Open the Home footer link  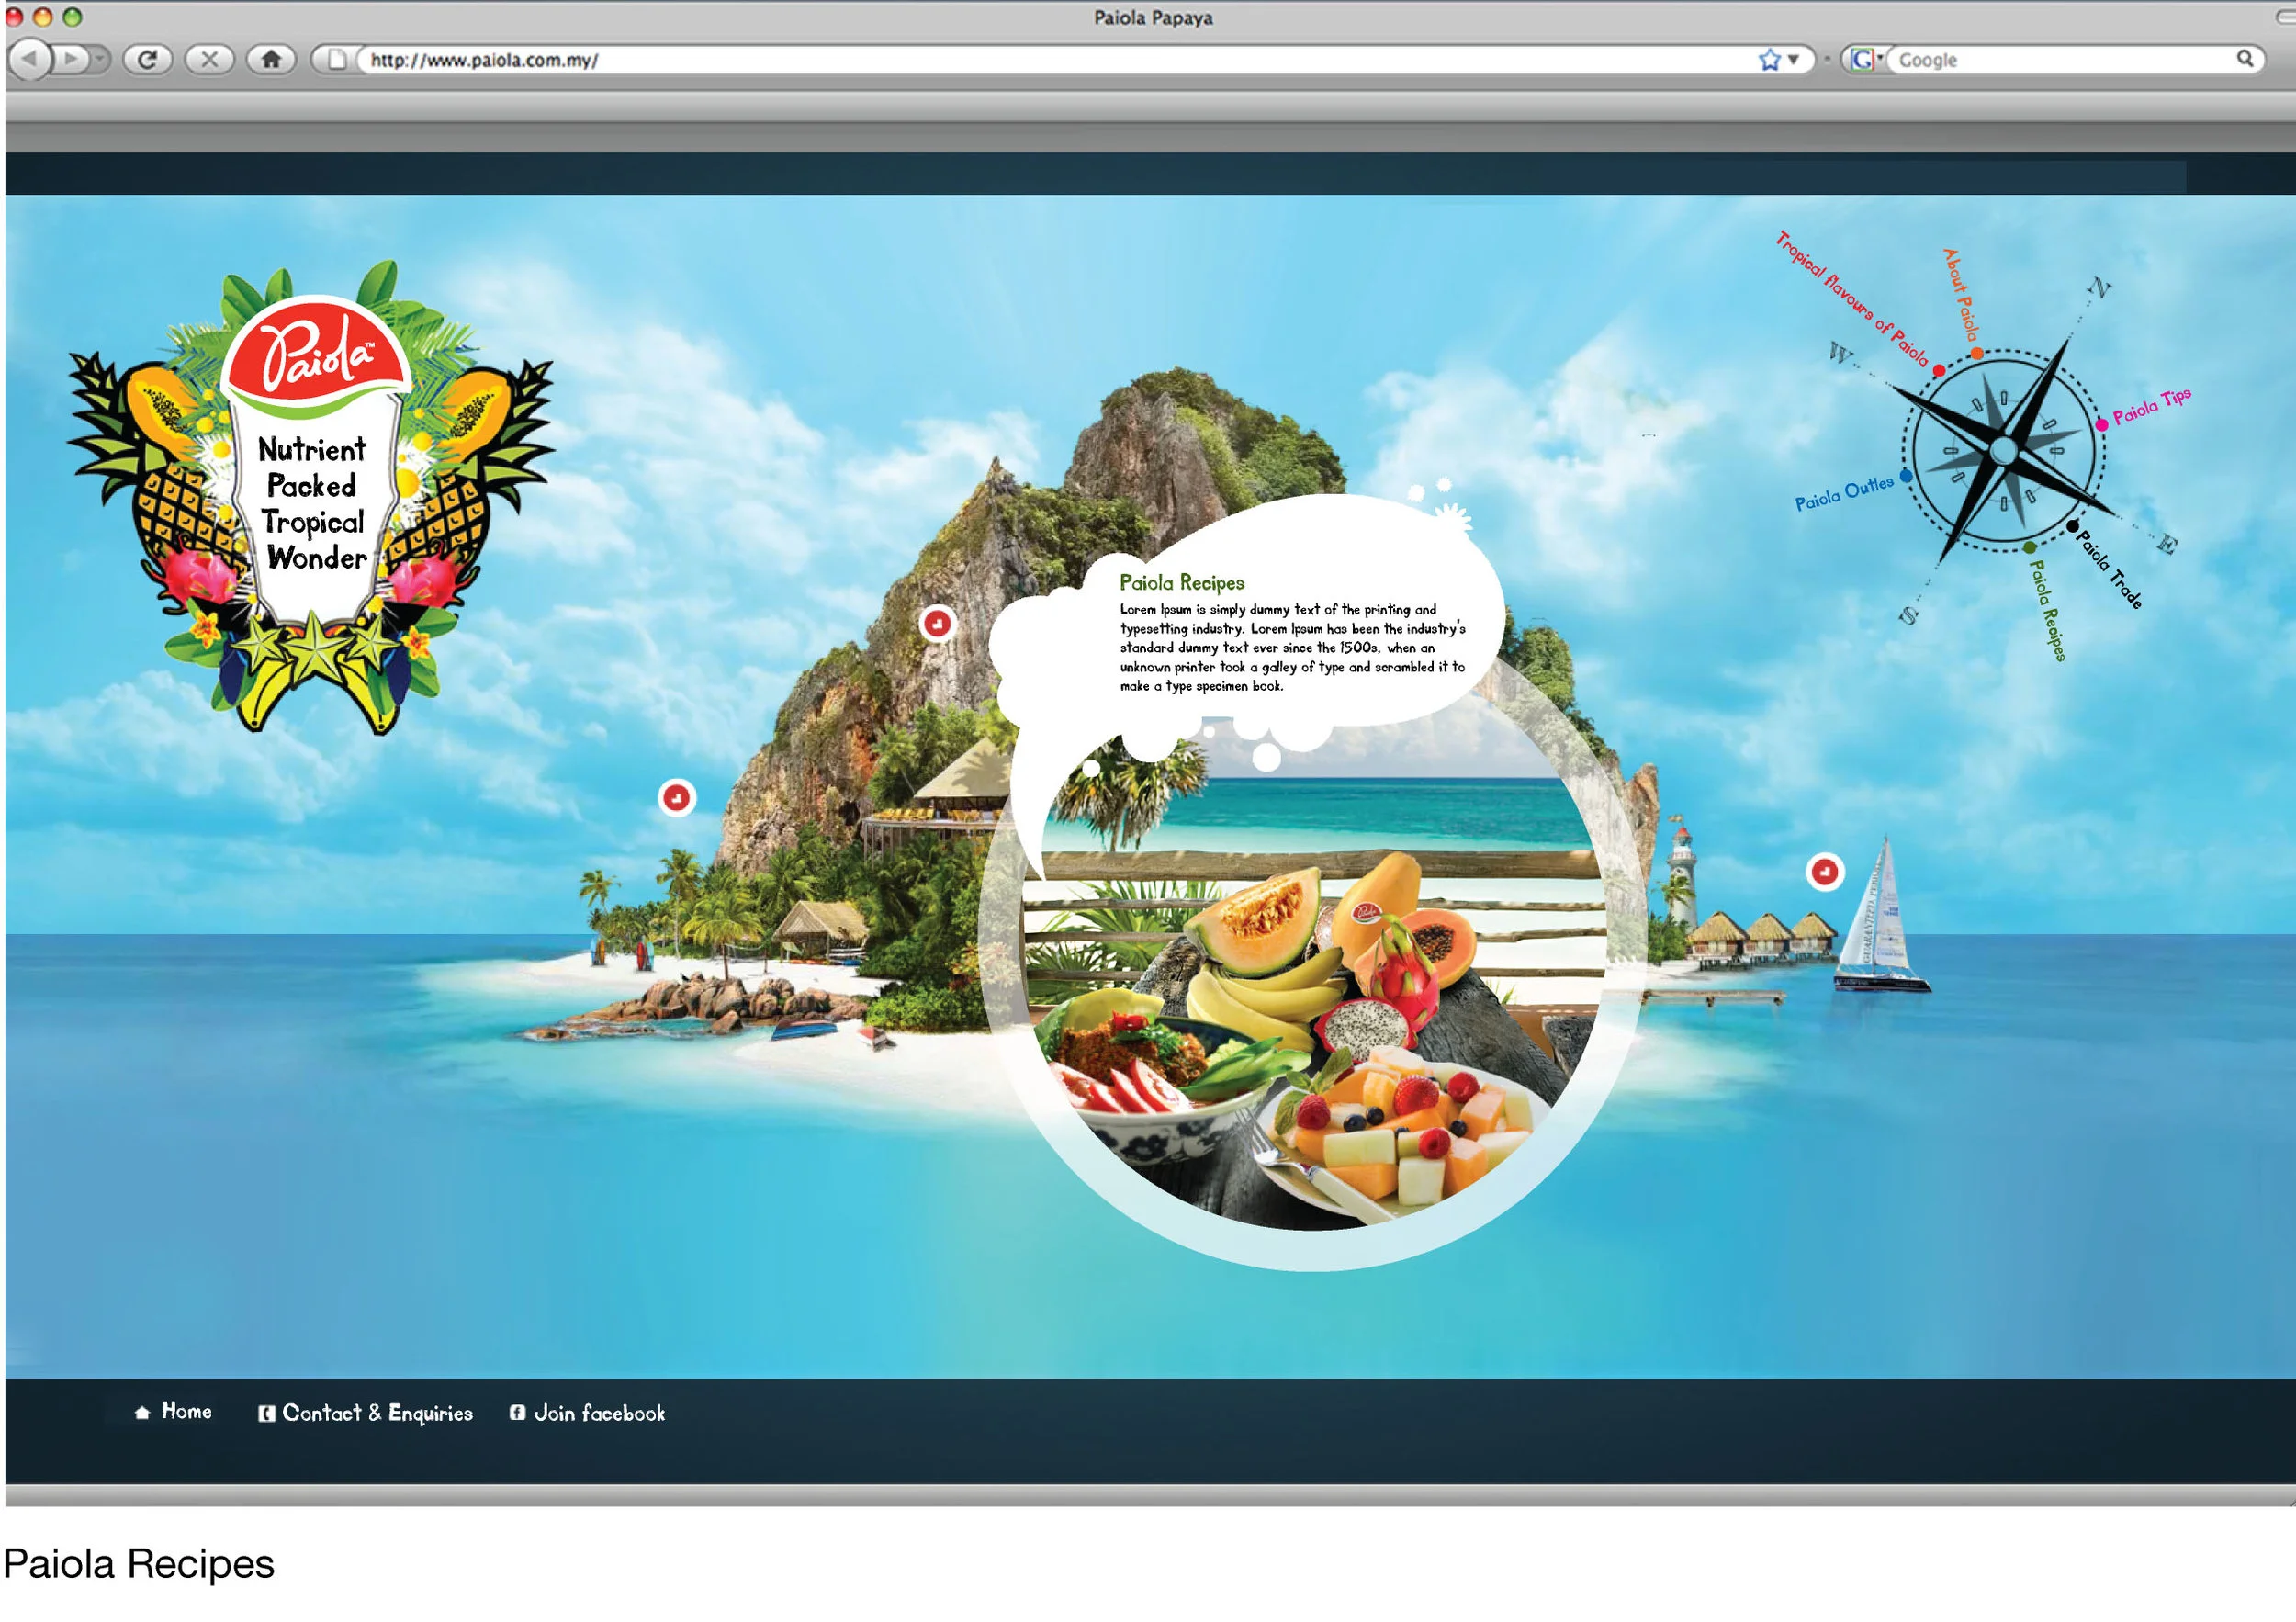(186, 1411)
